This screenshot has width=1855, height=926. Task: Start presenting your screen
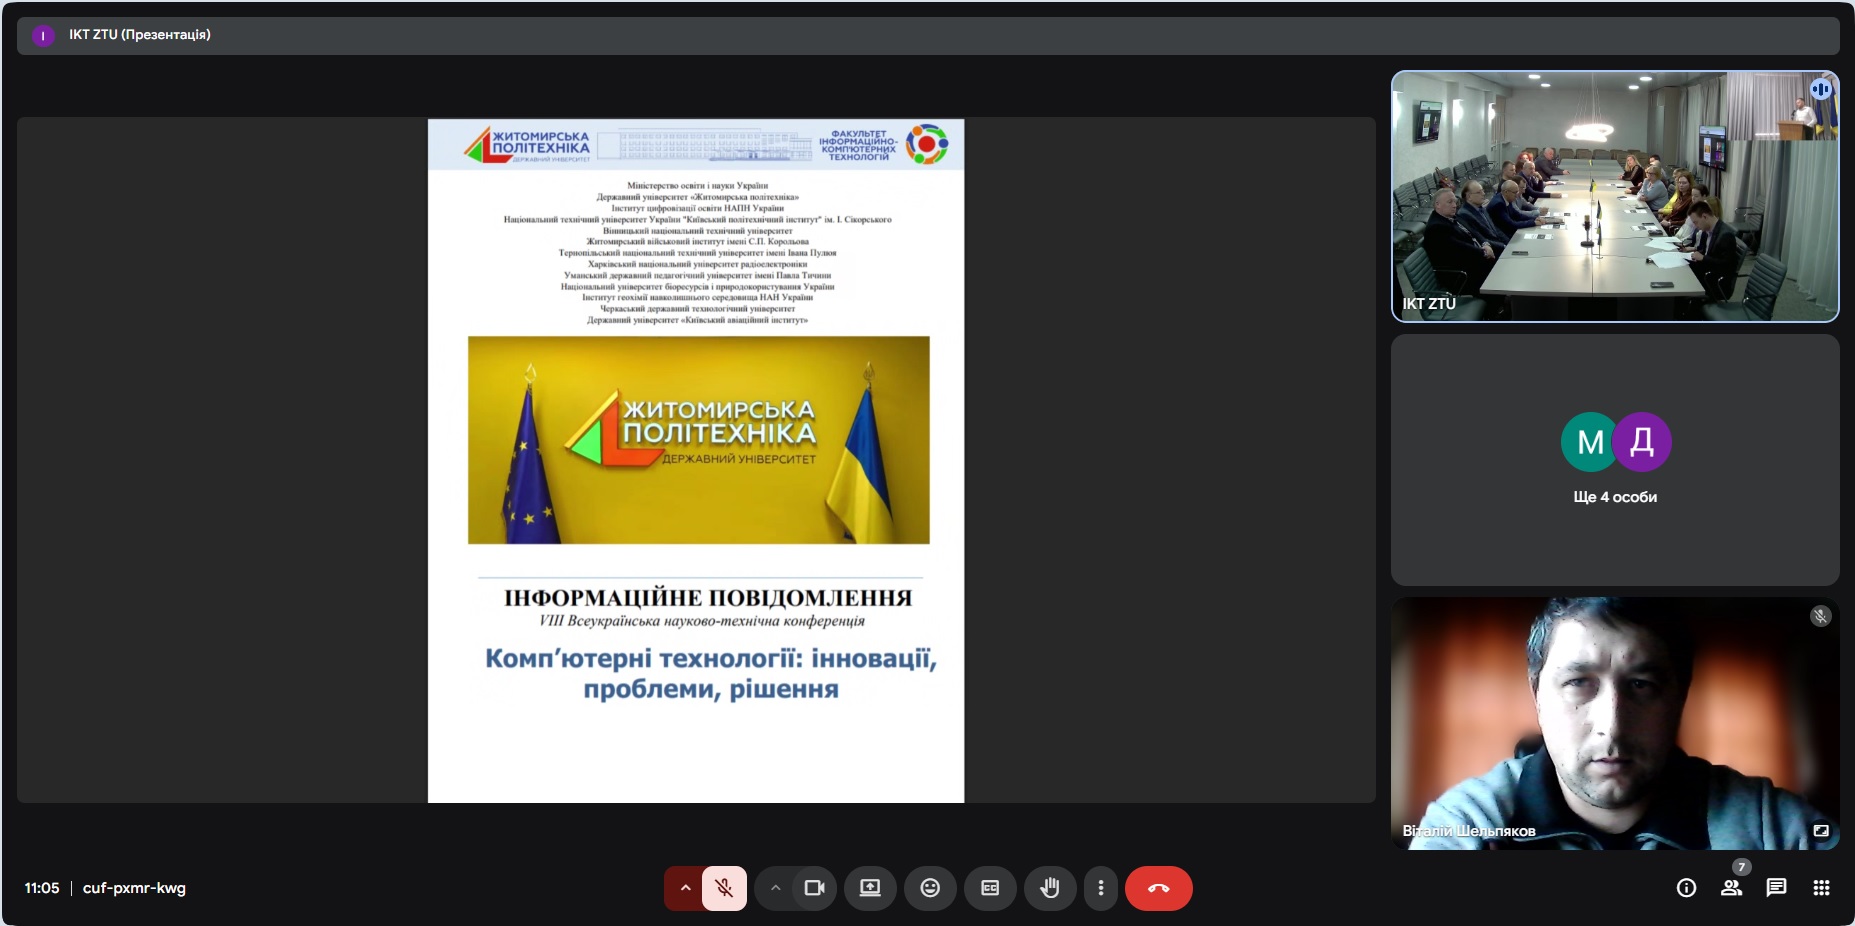click(870, 888)
